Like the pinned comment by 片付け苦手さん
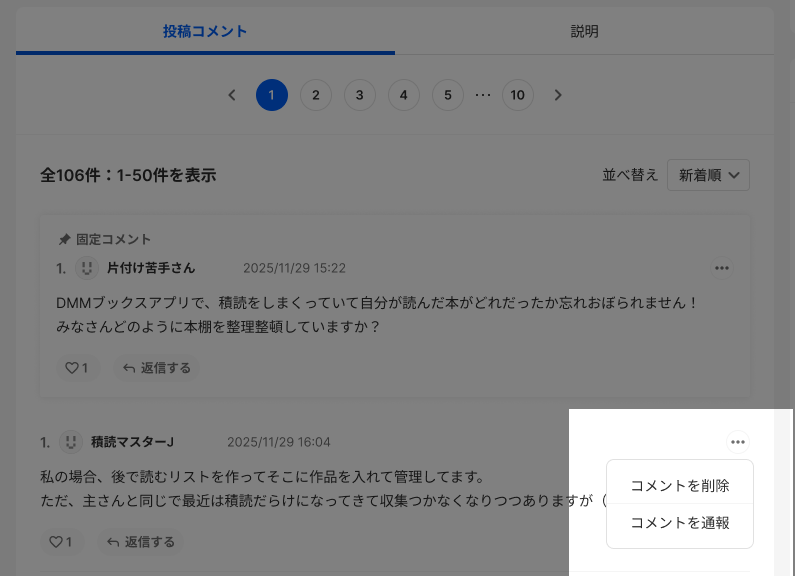 point(76,368)
